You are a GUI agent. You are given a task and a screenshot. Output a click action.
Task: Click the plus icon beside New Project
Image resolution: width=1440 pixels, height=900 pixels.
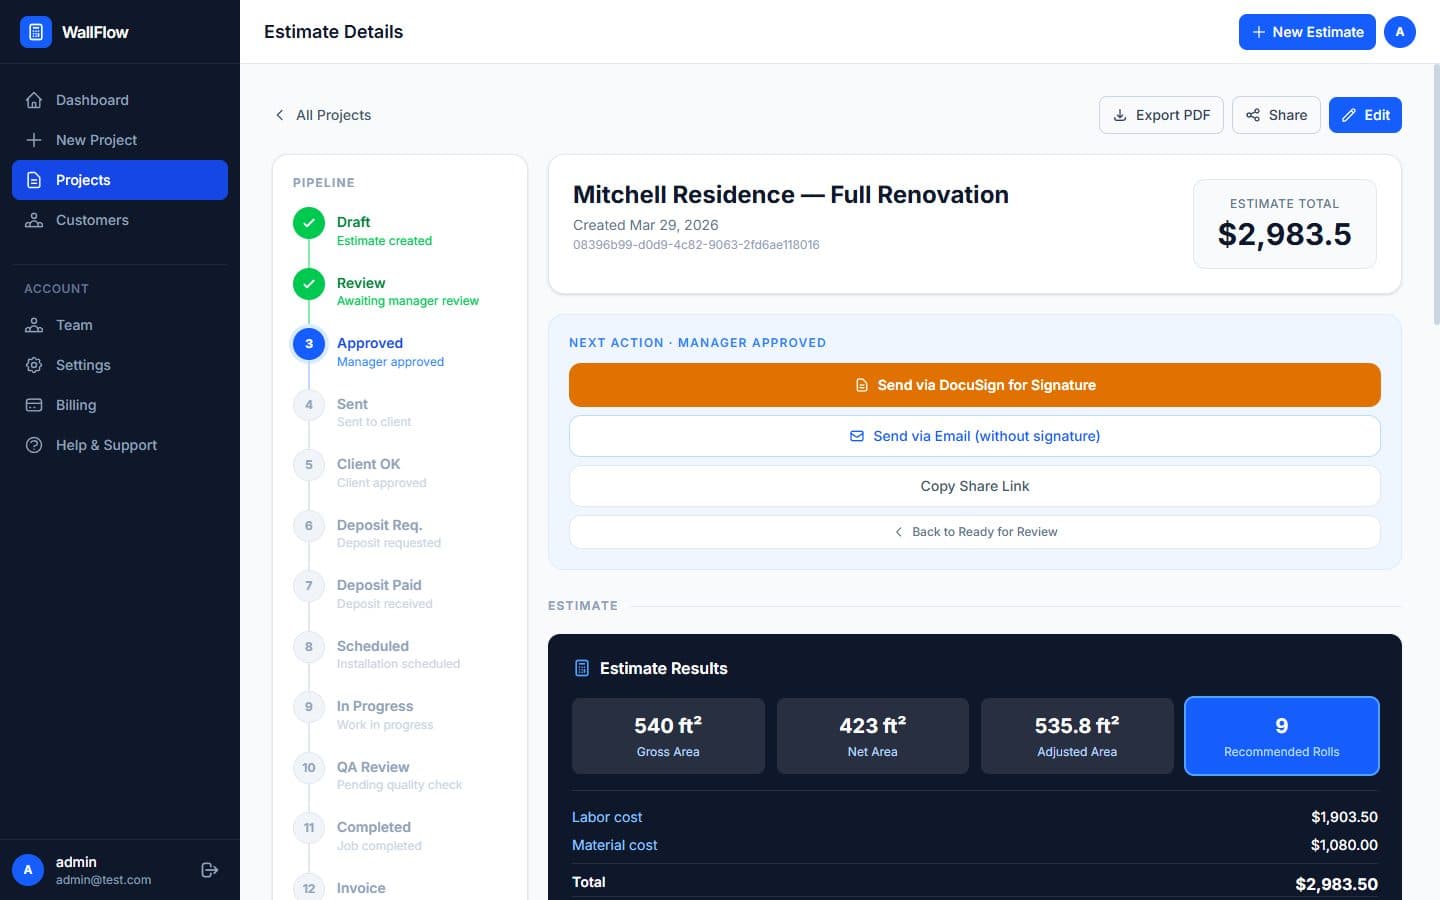tap(34, 140)
